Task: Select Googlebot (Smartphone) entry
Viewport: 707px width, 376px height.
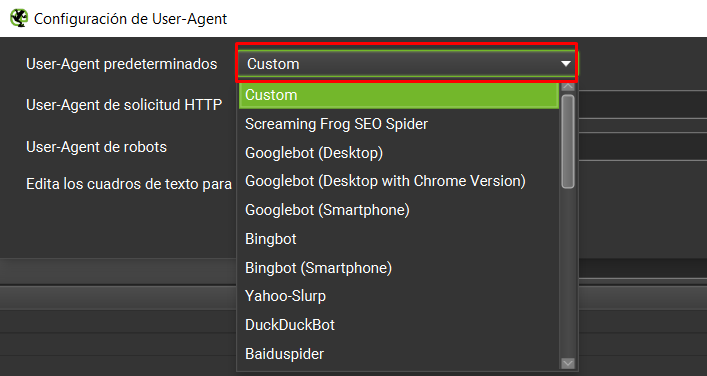Action: 399,210
